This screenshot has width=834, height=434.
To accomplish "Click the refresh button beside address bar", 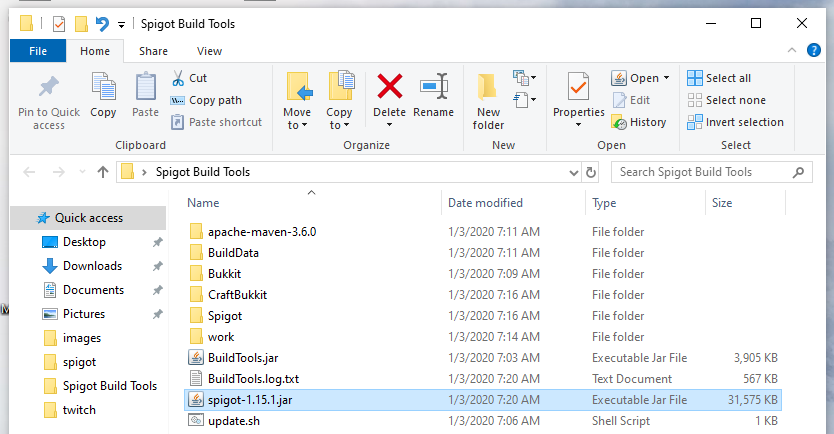I will [591, 172].
